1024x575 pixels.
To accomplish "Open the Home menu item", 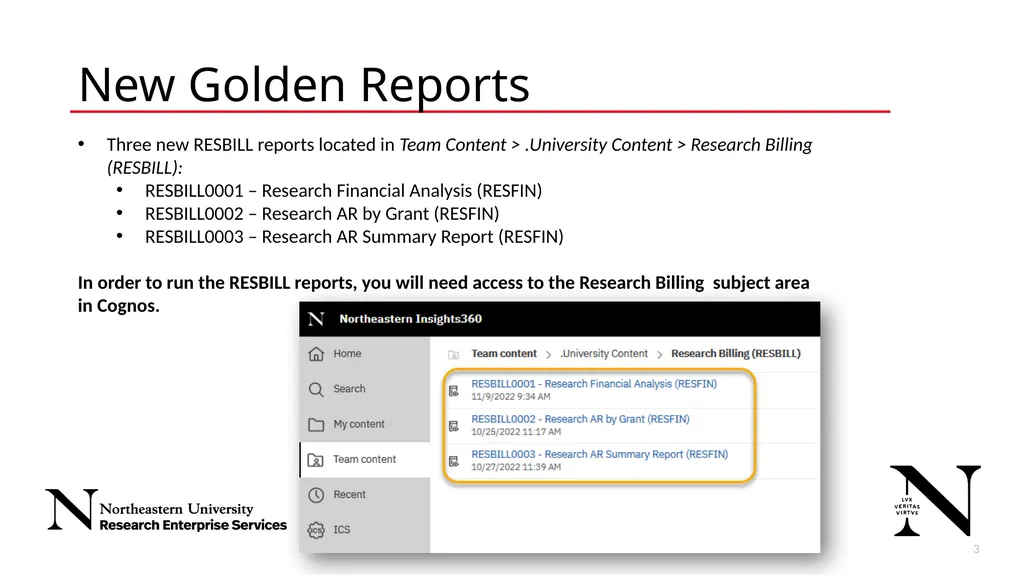I will pos(364,353).
